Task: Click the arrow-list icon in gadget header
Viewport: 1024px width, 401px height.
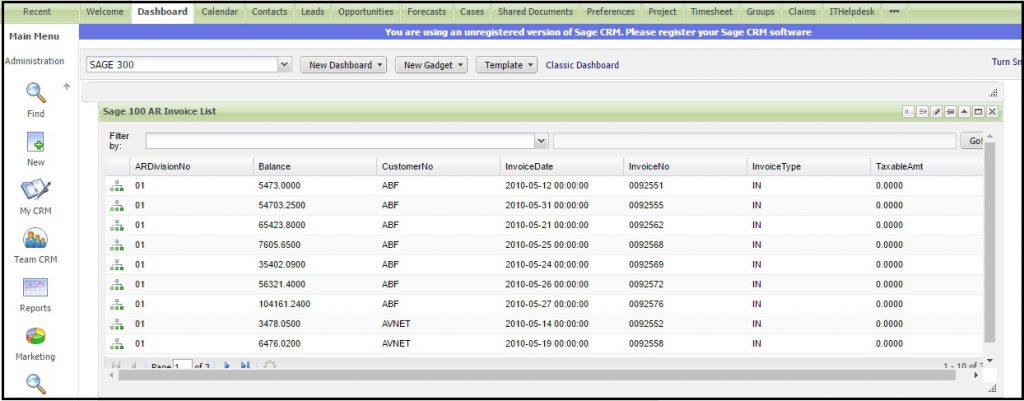Action: (923, 112)
